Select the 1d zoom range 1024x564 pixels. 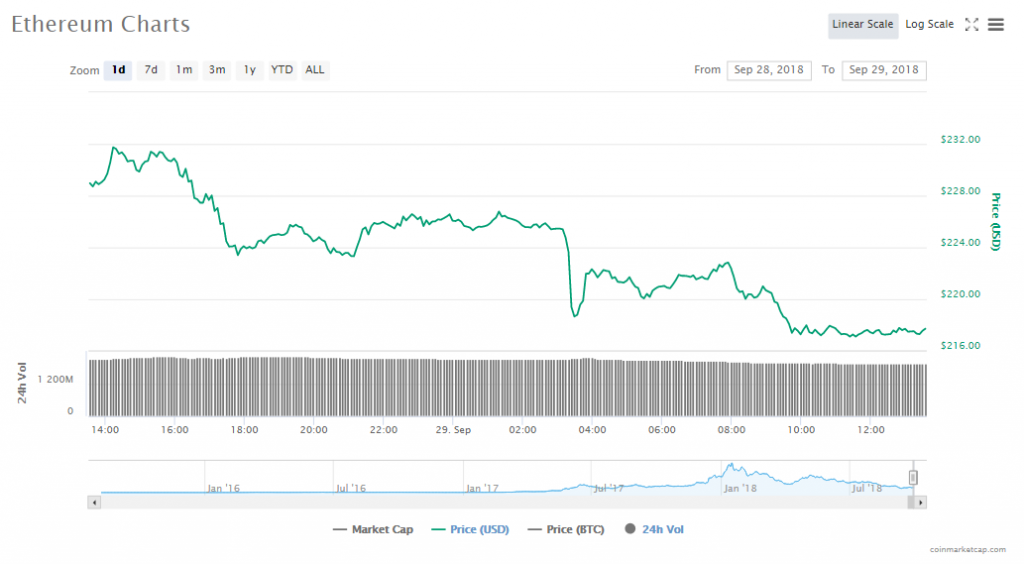point(118,70)
